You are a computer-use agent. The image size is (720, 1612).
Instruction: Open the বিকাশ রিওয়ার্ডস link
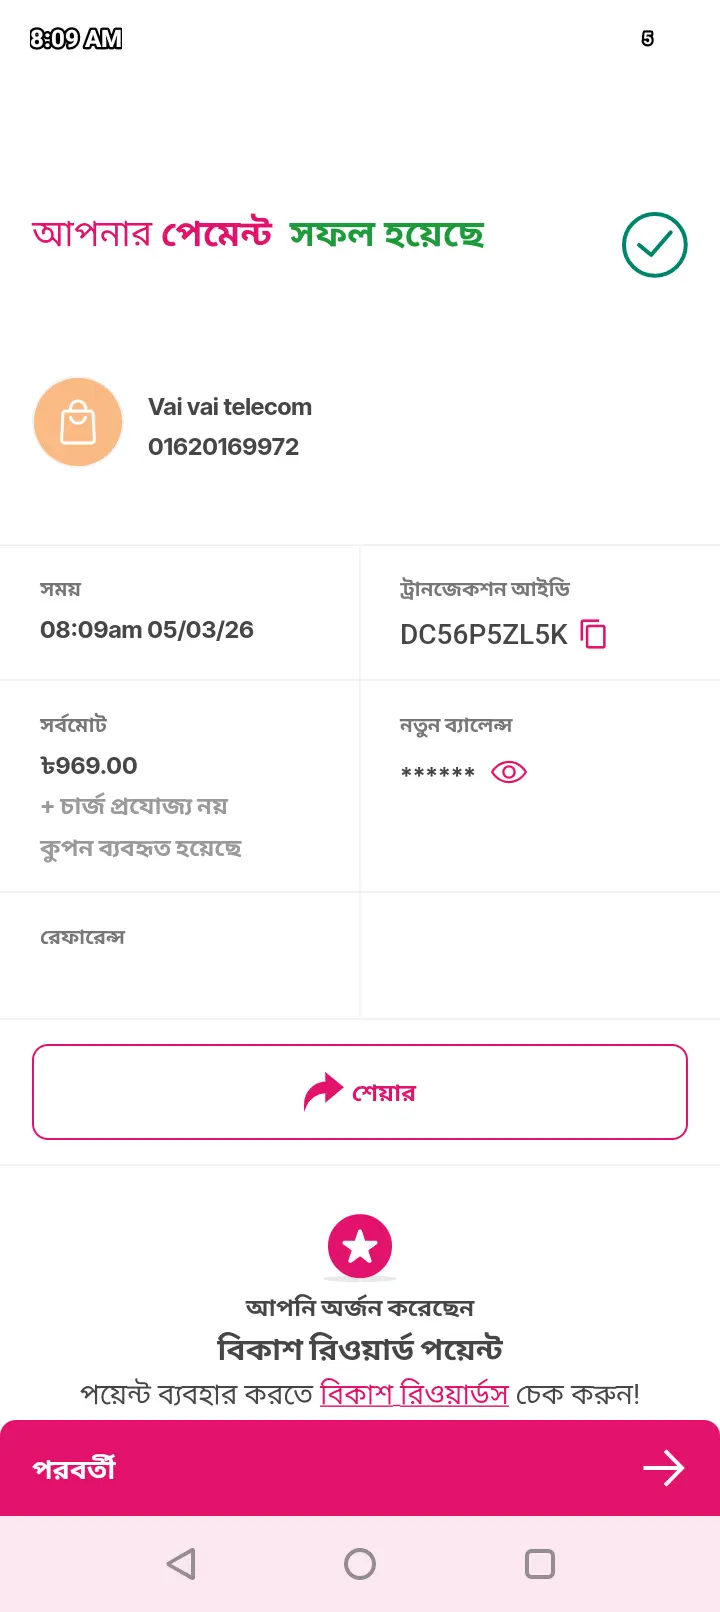coord(414,1393)
